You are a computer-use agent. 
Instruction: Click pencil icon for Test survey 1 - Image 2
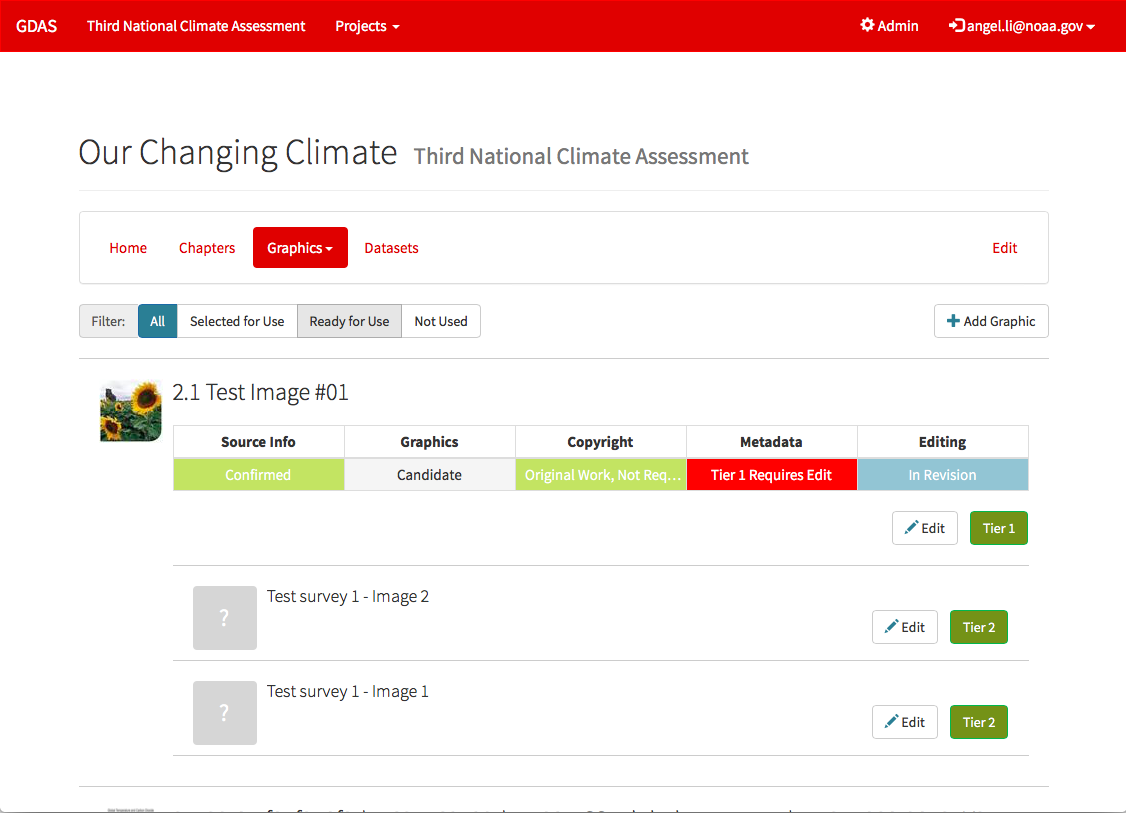[891, 627]
